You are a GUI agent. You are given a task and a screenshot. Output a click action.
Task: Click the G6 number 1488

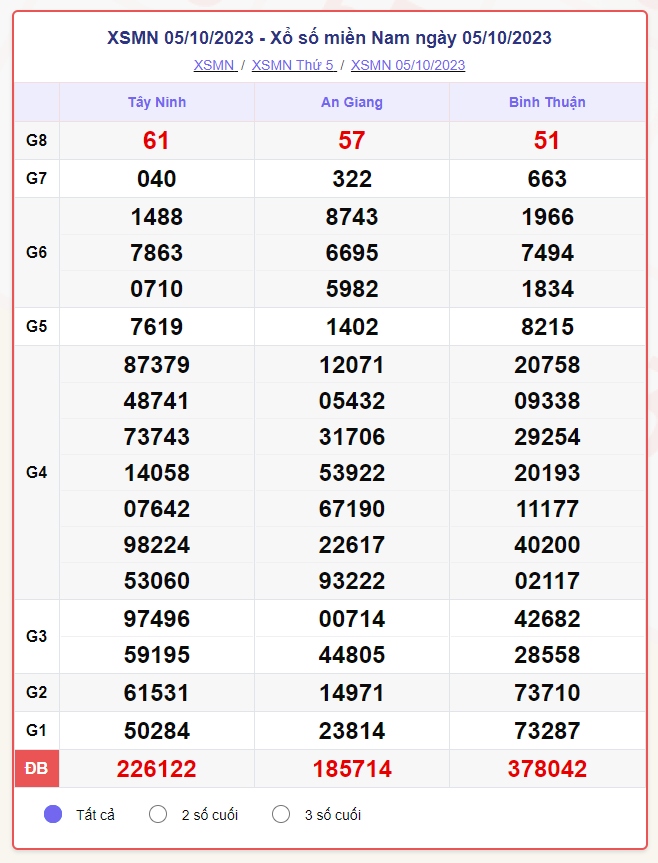(157, 217)
